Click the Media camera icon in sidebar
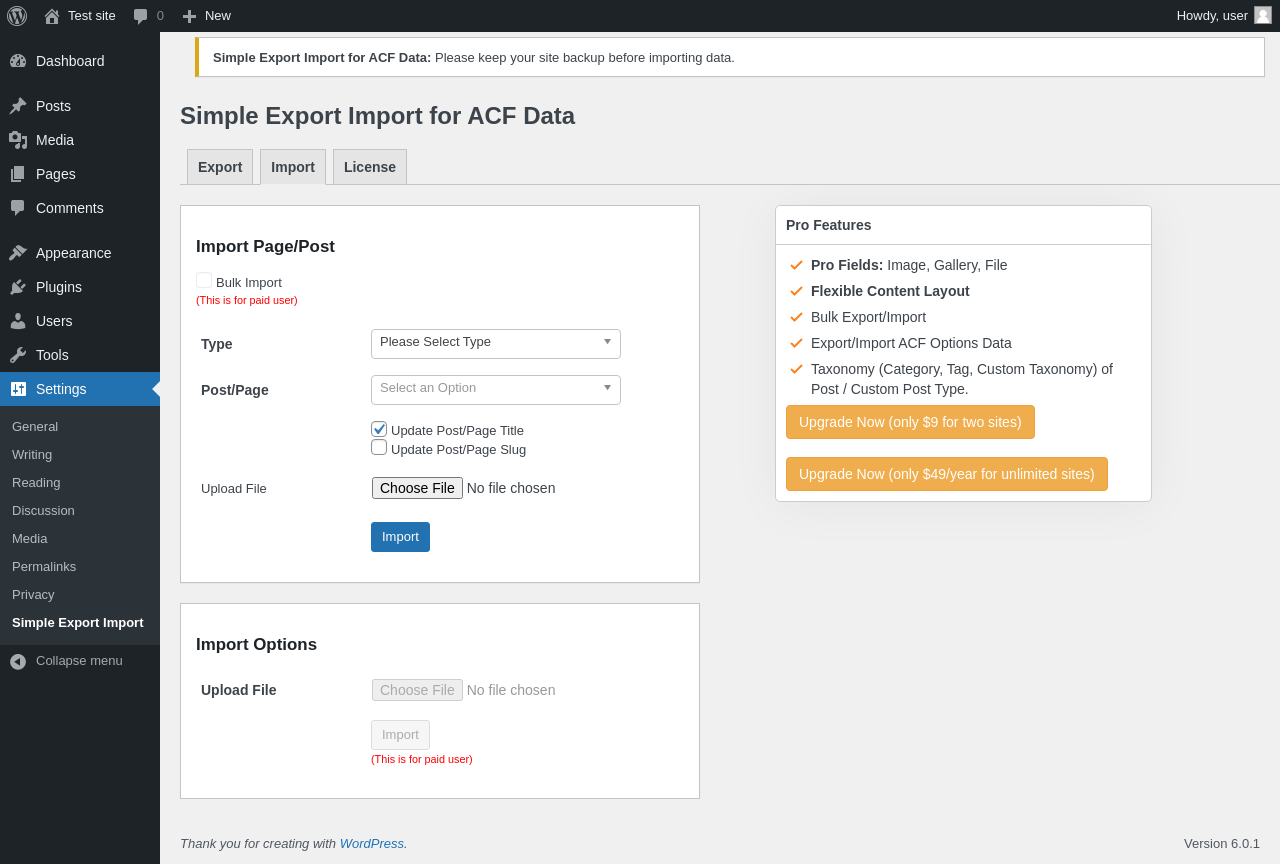The width and height of the screenshot is (1280, 864). point(18,140)
